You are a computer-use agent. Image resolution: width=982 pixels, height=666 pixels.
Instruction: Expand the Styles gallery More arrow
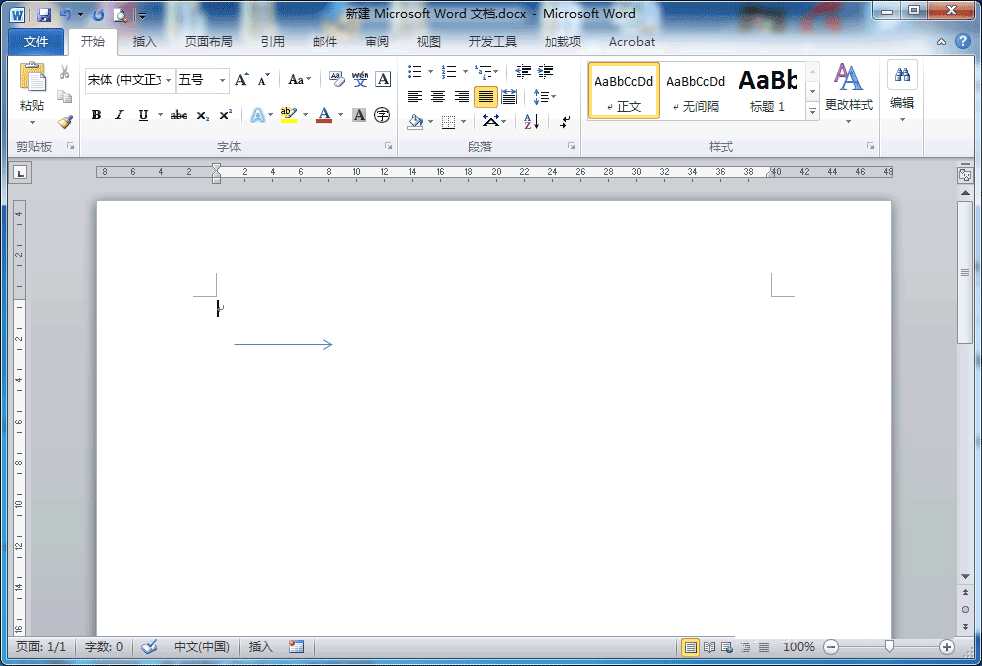pyautogui.click(x=812, y=111)
